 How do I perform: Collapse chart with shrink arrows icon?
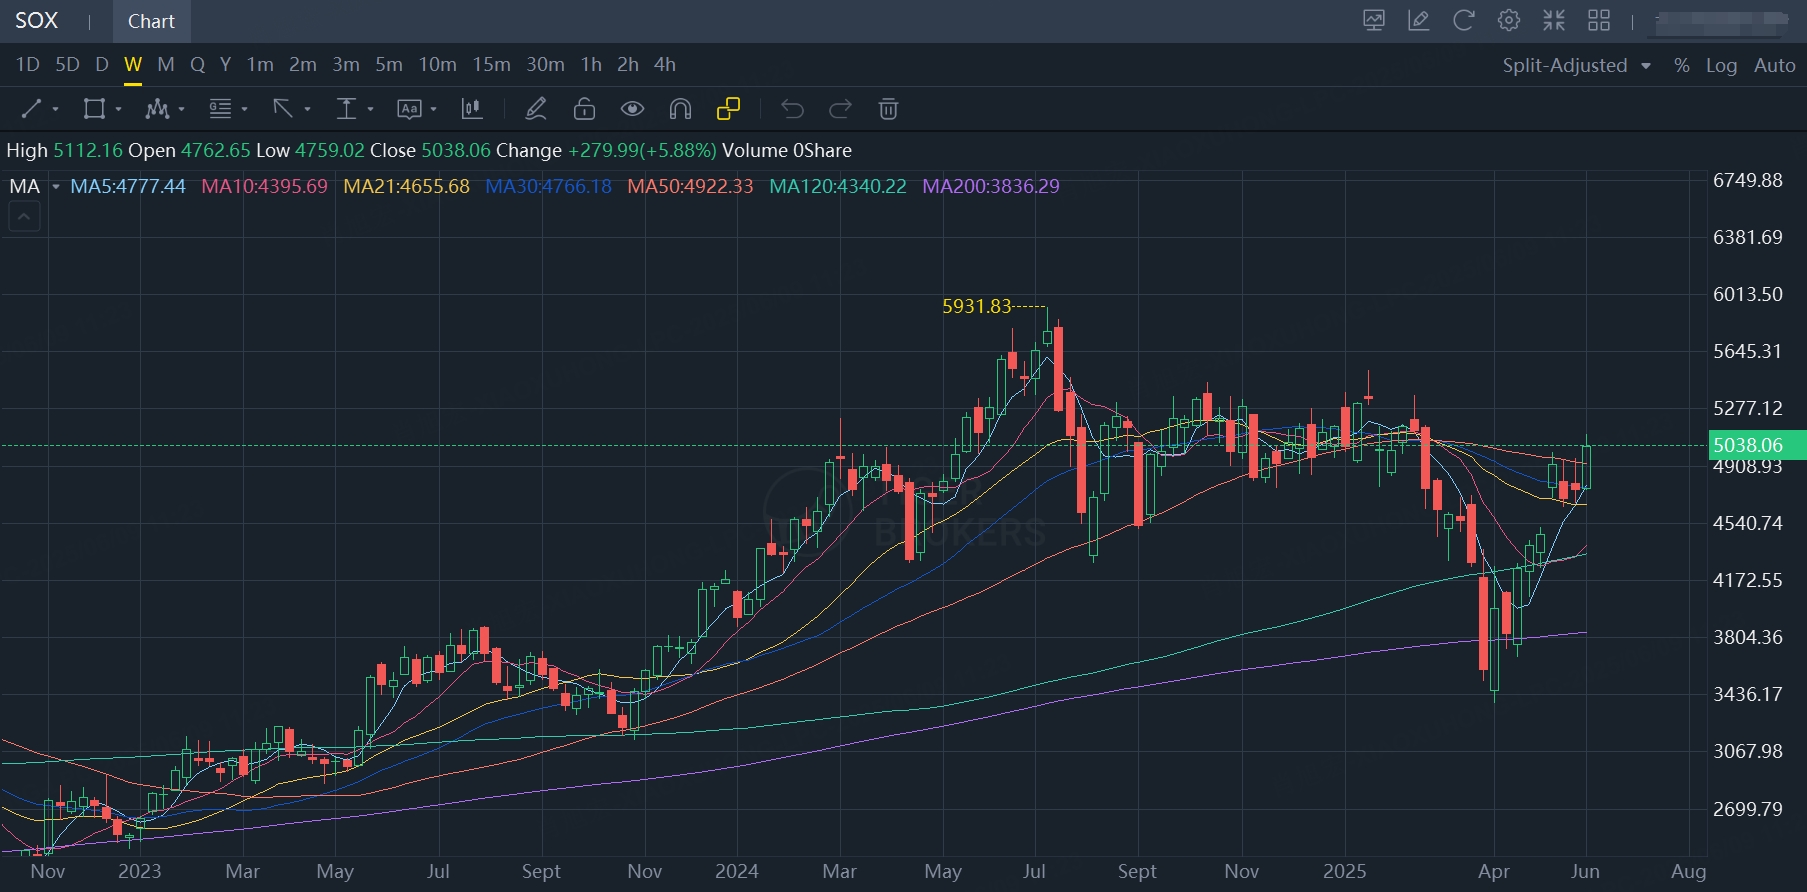point(1554,21)
